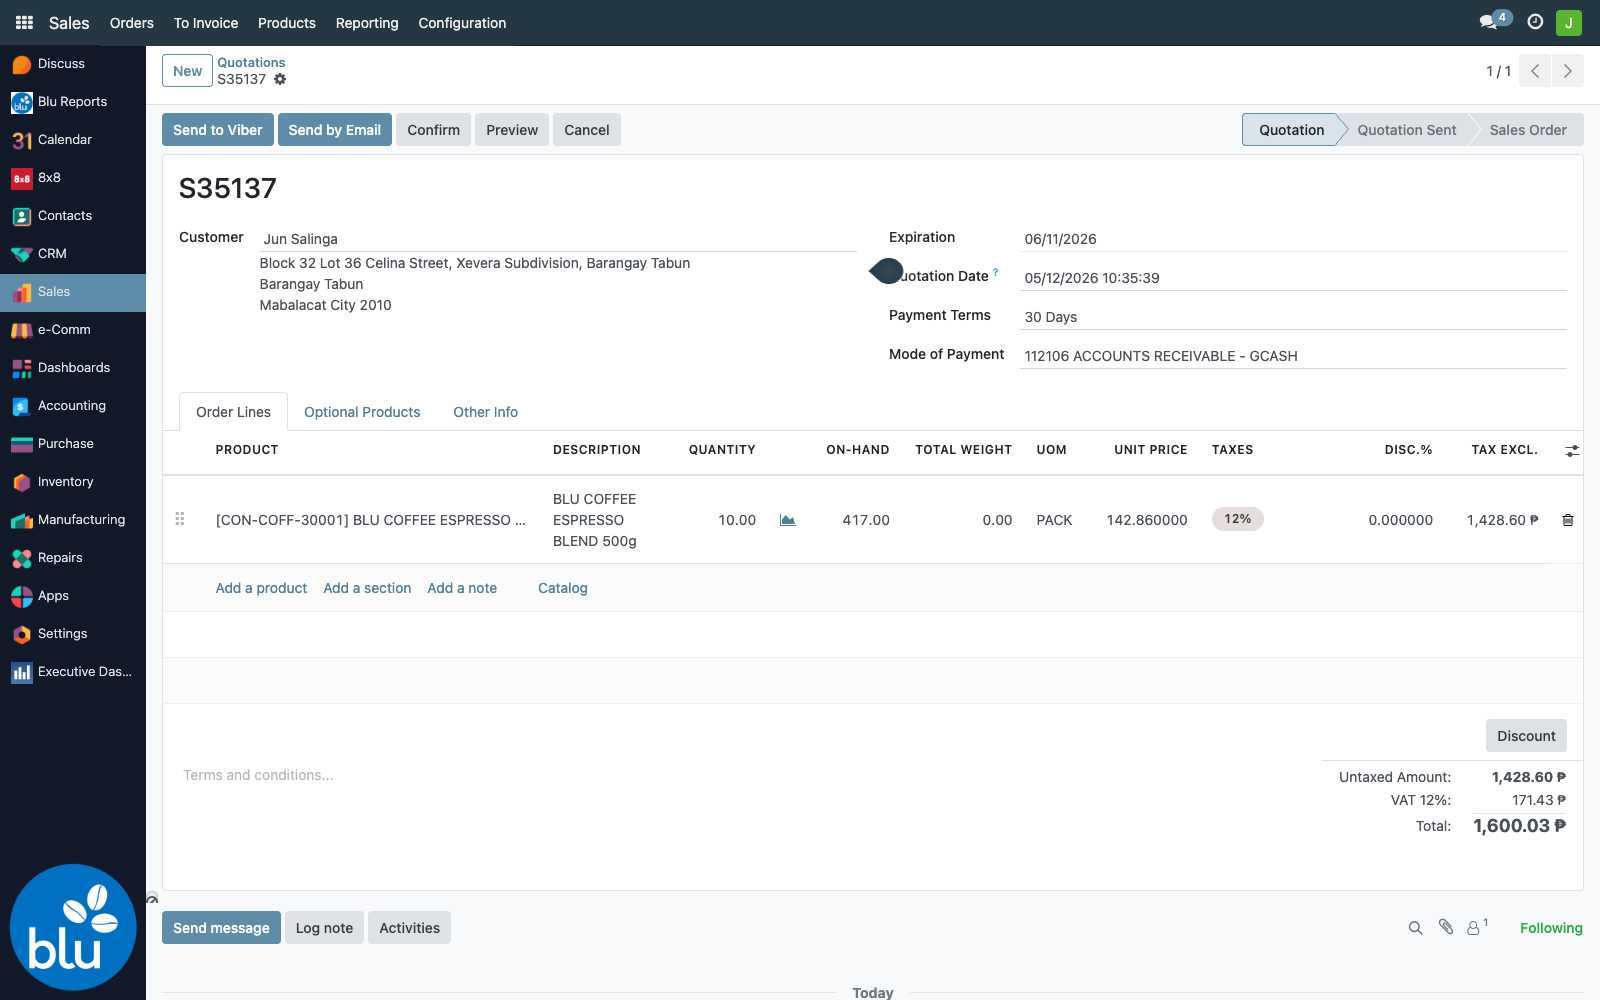Open the Orders menu

(132, 23)
